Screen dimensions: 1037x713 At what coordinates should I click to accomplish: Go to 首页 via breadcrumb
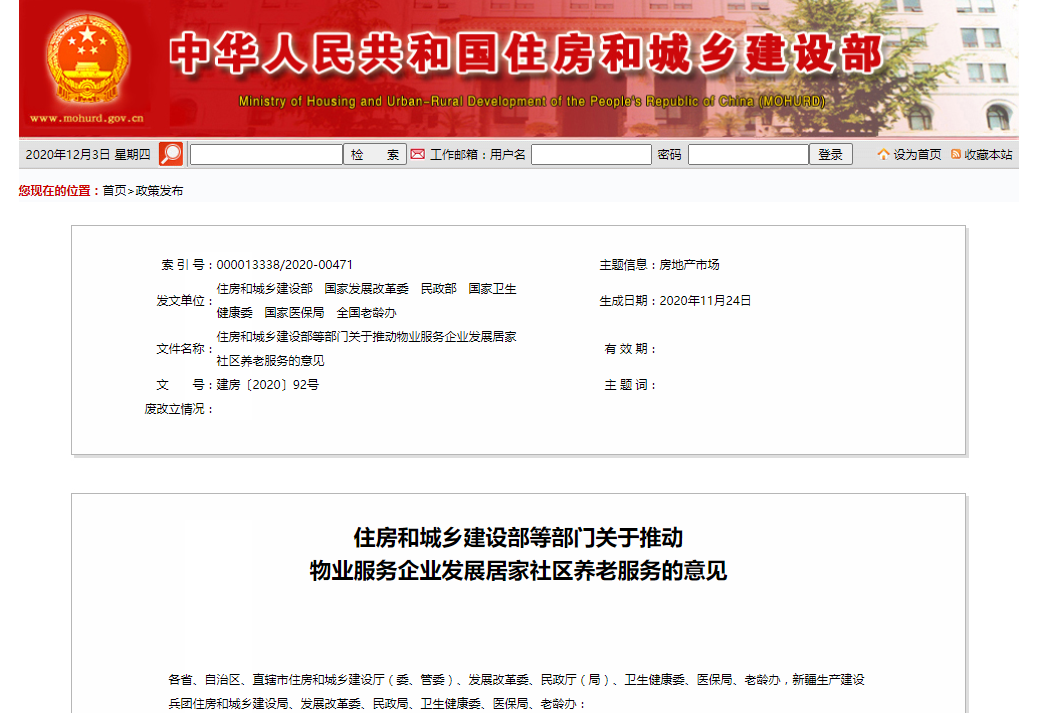pos(114,191)
